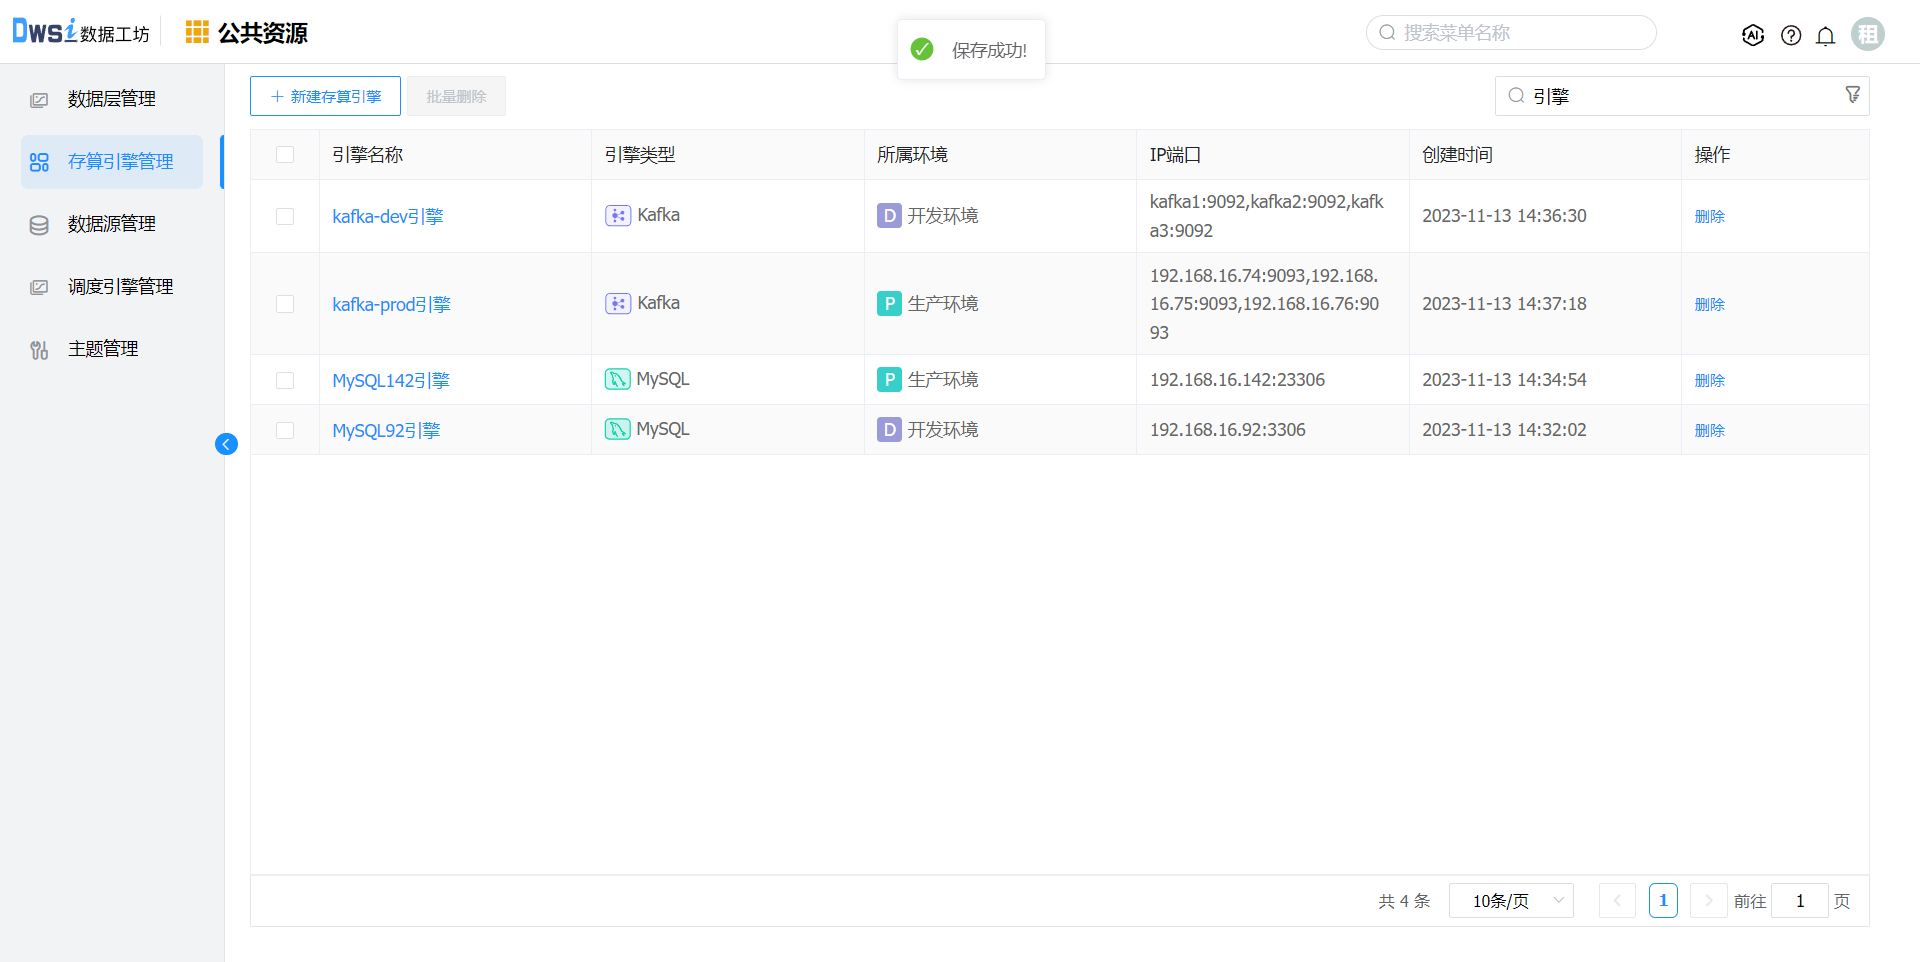
Task: Open the kafka-prod引擎 link
Action: 391,305
